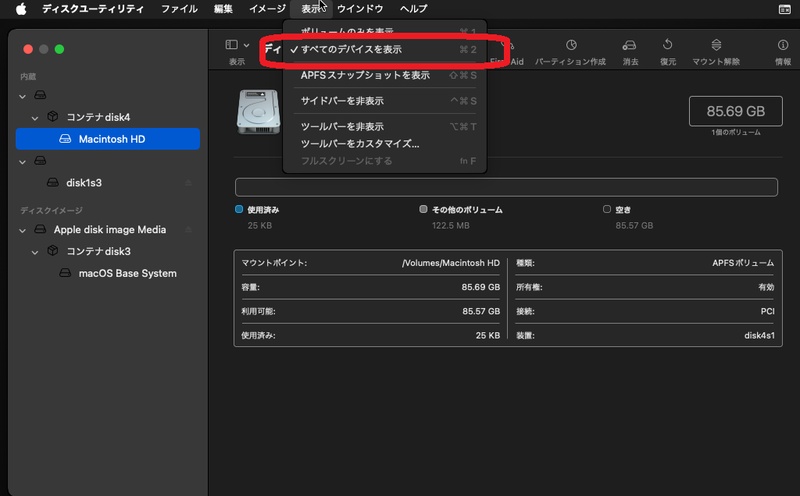
Task: Open the 表示 toolbar dropdown arrow
Action: (x=246, y=45)
